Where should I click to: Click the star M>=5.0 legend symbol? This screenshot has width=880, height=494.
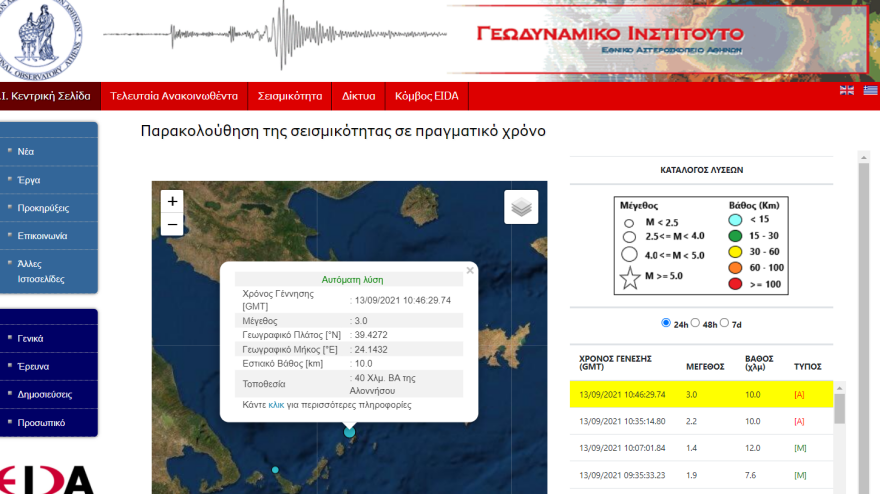(630, 278)
